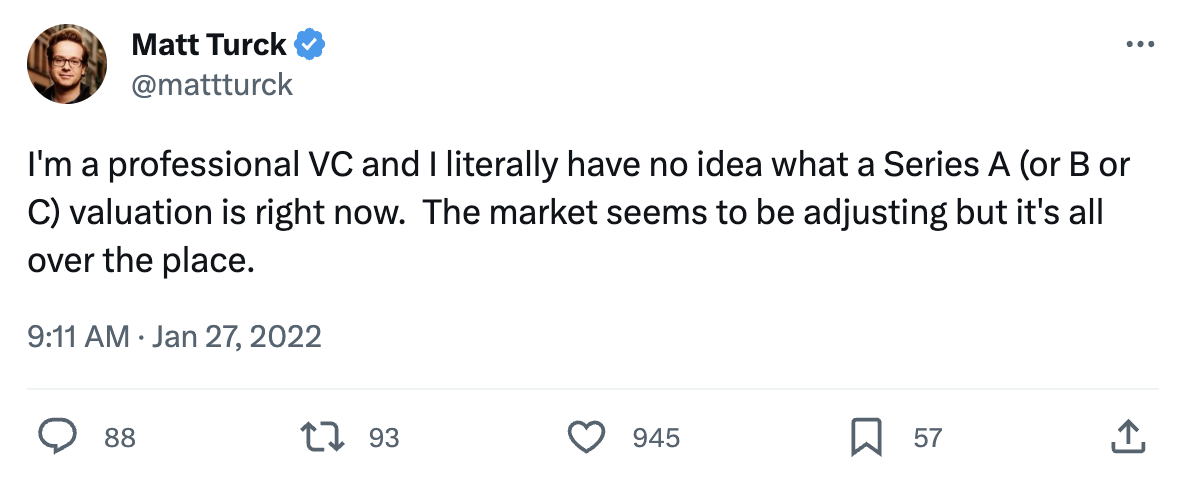Click the Matt Turck display name
The image size is (1188, 480).
click(x=209, y=45)
